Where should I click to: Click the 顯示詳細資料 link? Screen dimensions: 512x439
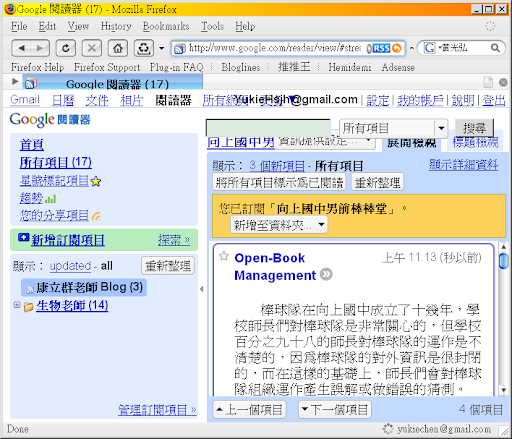463,165
